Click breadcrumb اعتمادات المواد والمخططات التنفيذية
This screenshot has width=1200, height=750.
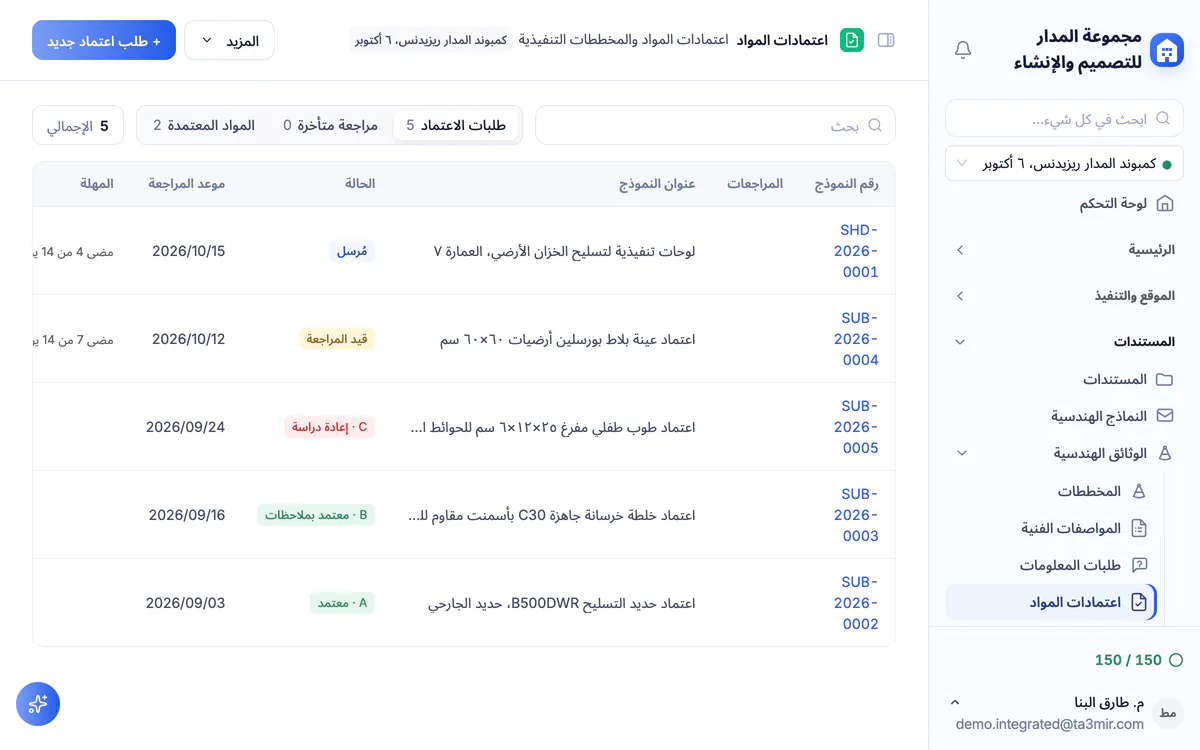[x=623, y=40]
